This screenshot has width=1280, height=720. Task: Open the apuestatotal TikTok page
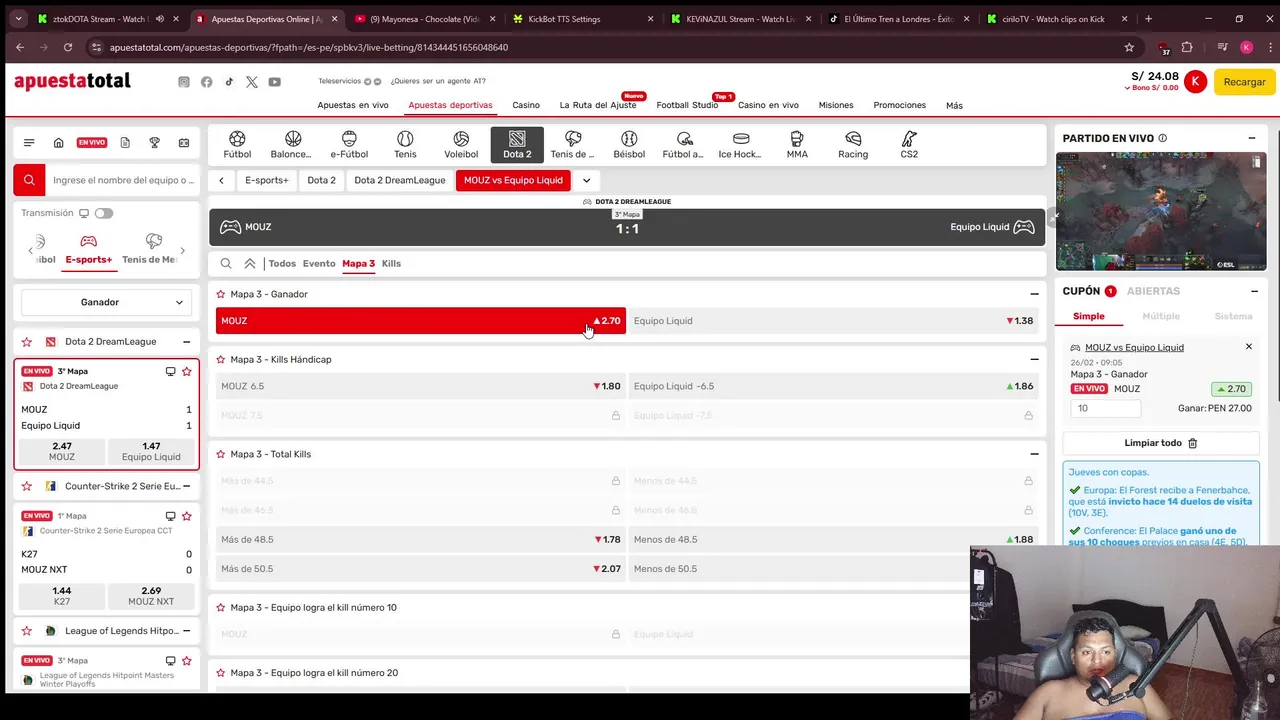(x=229, y=82)
